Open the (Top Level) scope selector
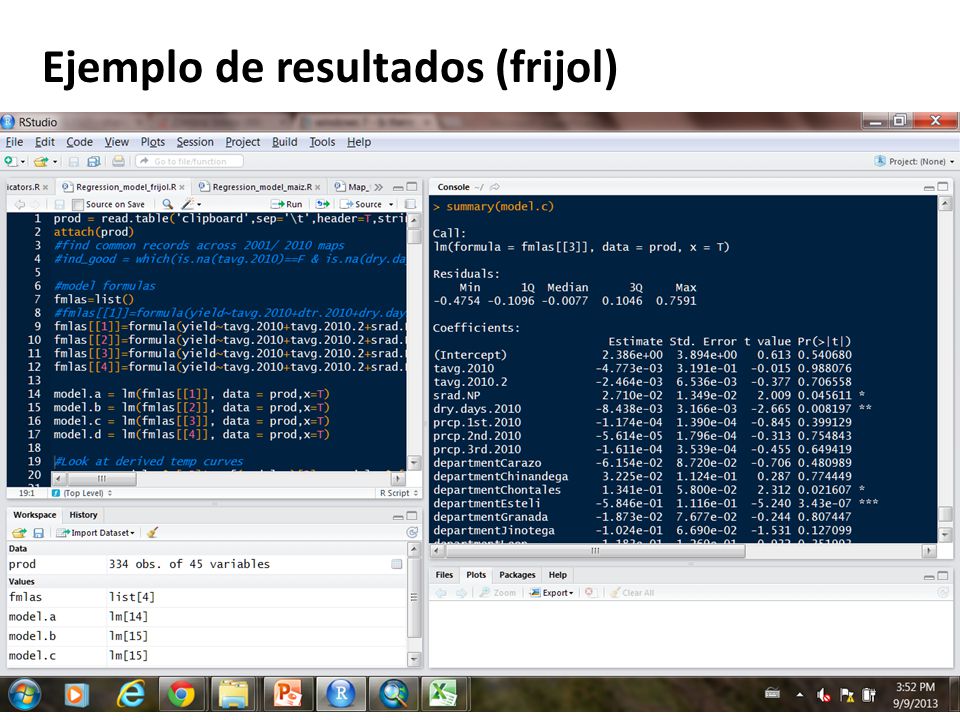Screen dimensions: 960x720 coord(82,493)
